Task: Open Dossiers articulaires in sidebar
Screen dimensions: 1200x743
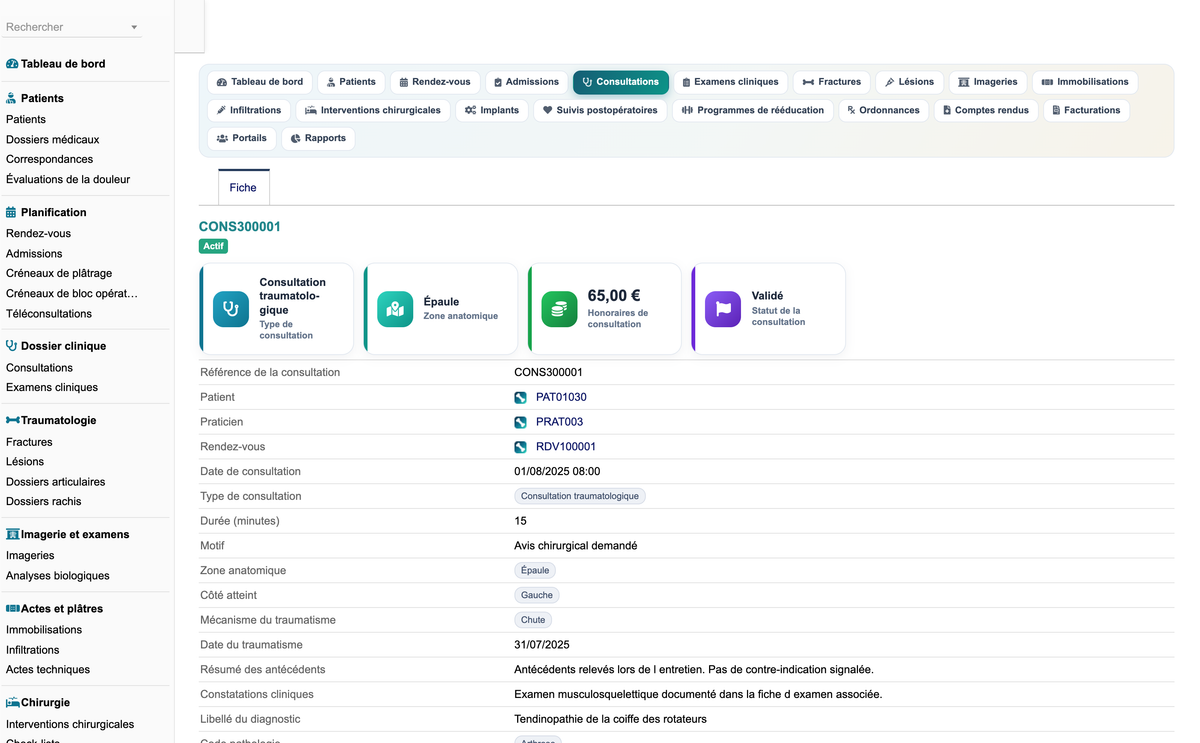Action: pos(56,481)
